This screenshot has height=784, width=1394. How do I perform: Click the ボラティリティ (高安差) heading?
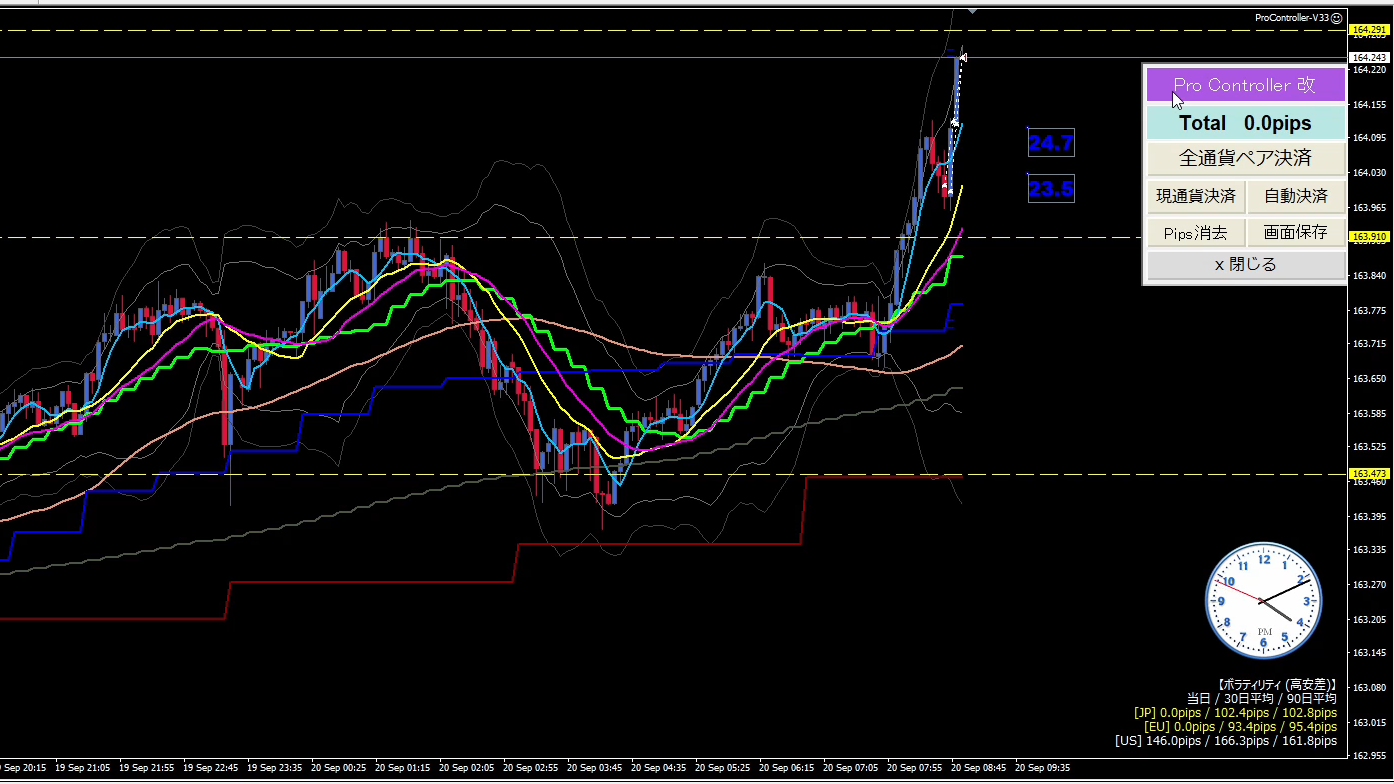[x=1277, y=684]
